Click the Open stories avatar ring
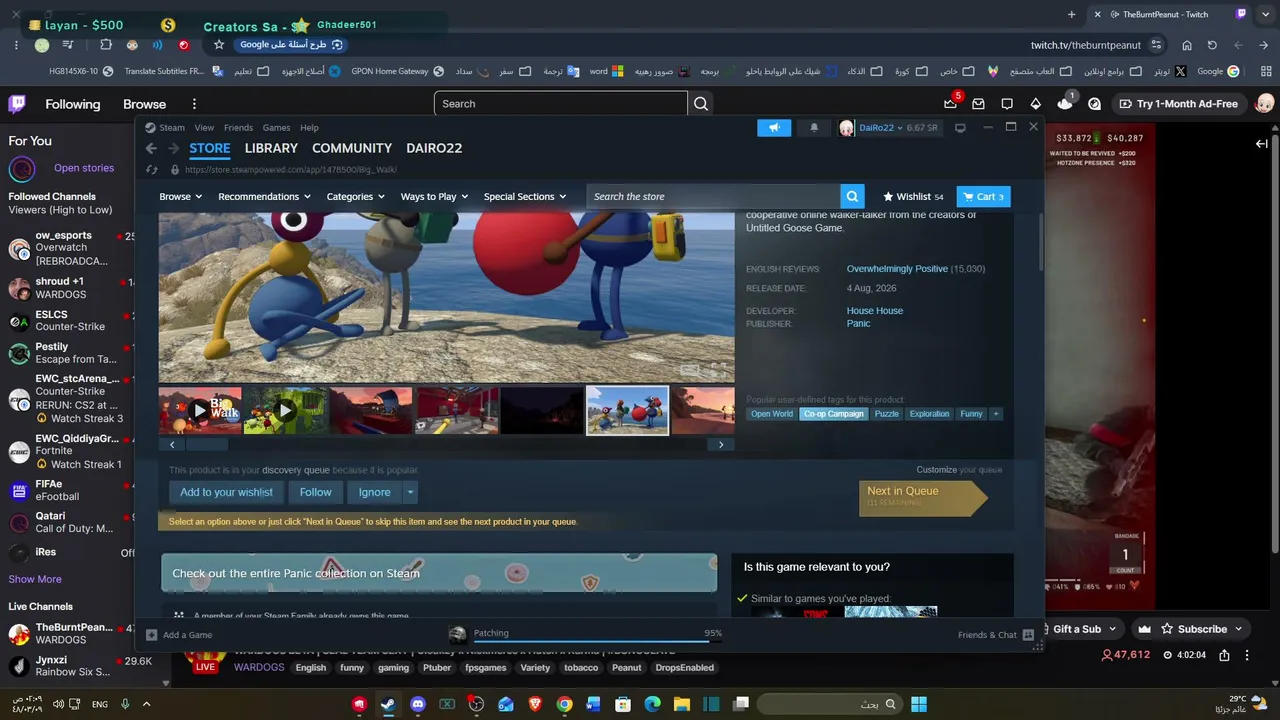The image size is (1280, 720). point(22,169)
